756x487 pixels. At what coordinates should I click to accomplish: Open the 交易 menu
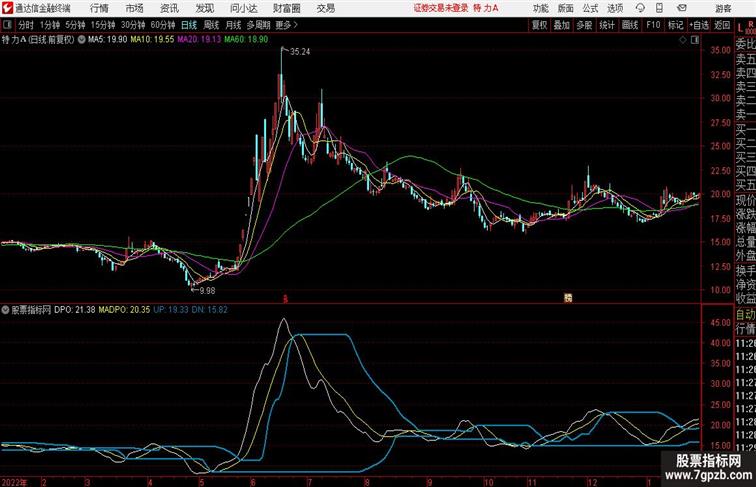[325, 8]
